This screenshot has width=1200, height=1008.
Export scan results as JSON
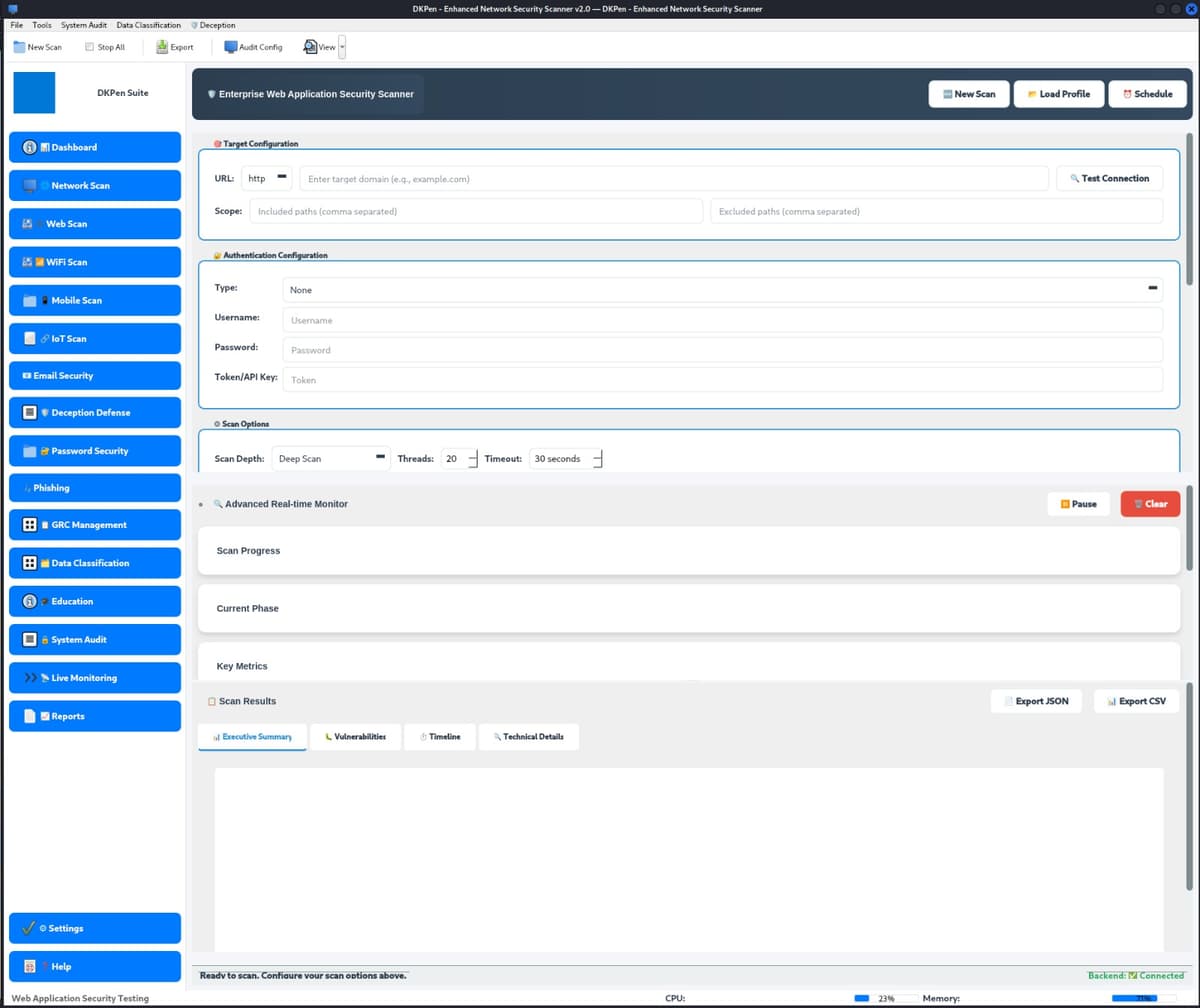[1036, 701]
